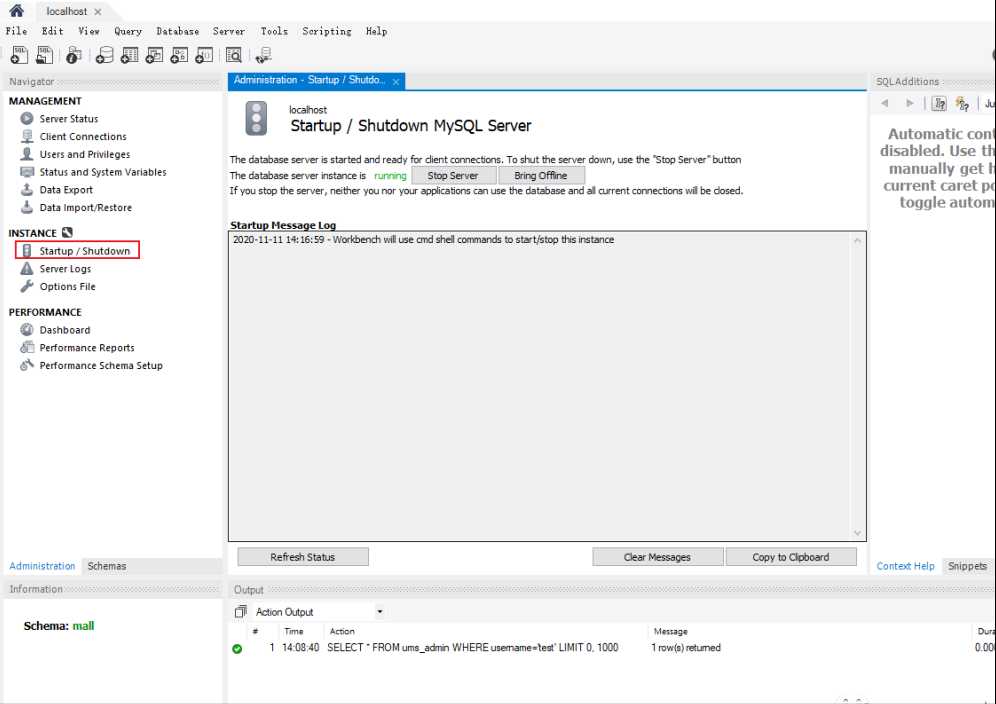Click the Performance Reports icon
Screen dimensions: 996x704
coord(27,347)
